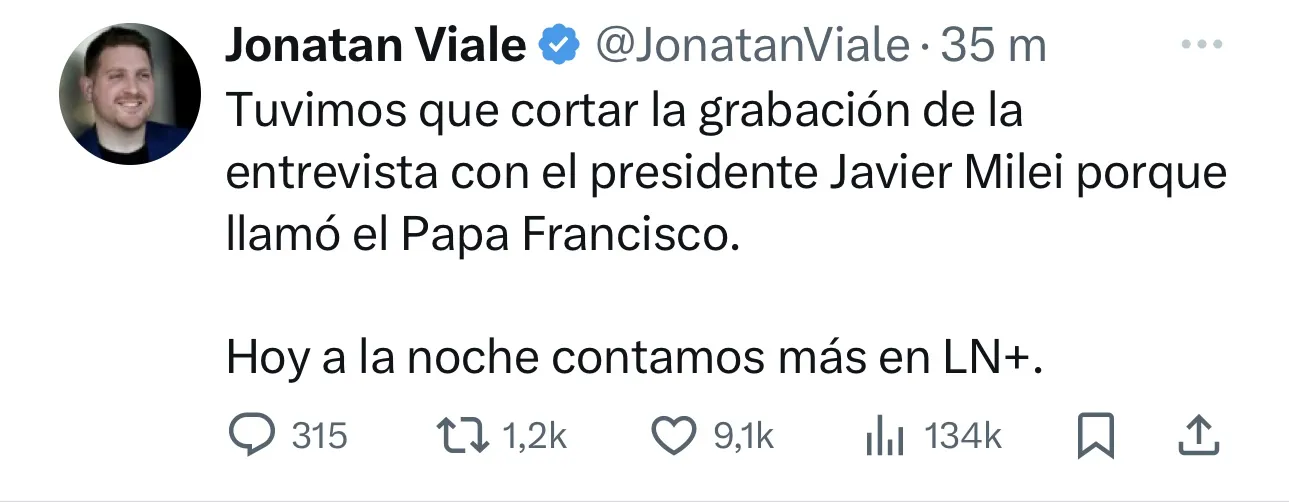Repost the tweet with the retweet icon
The width and height of the screenshot is (1289, 502).
[x=465, y=436]
